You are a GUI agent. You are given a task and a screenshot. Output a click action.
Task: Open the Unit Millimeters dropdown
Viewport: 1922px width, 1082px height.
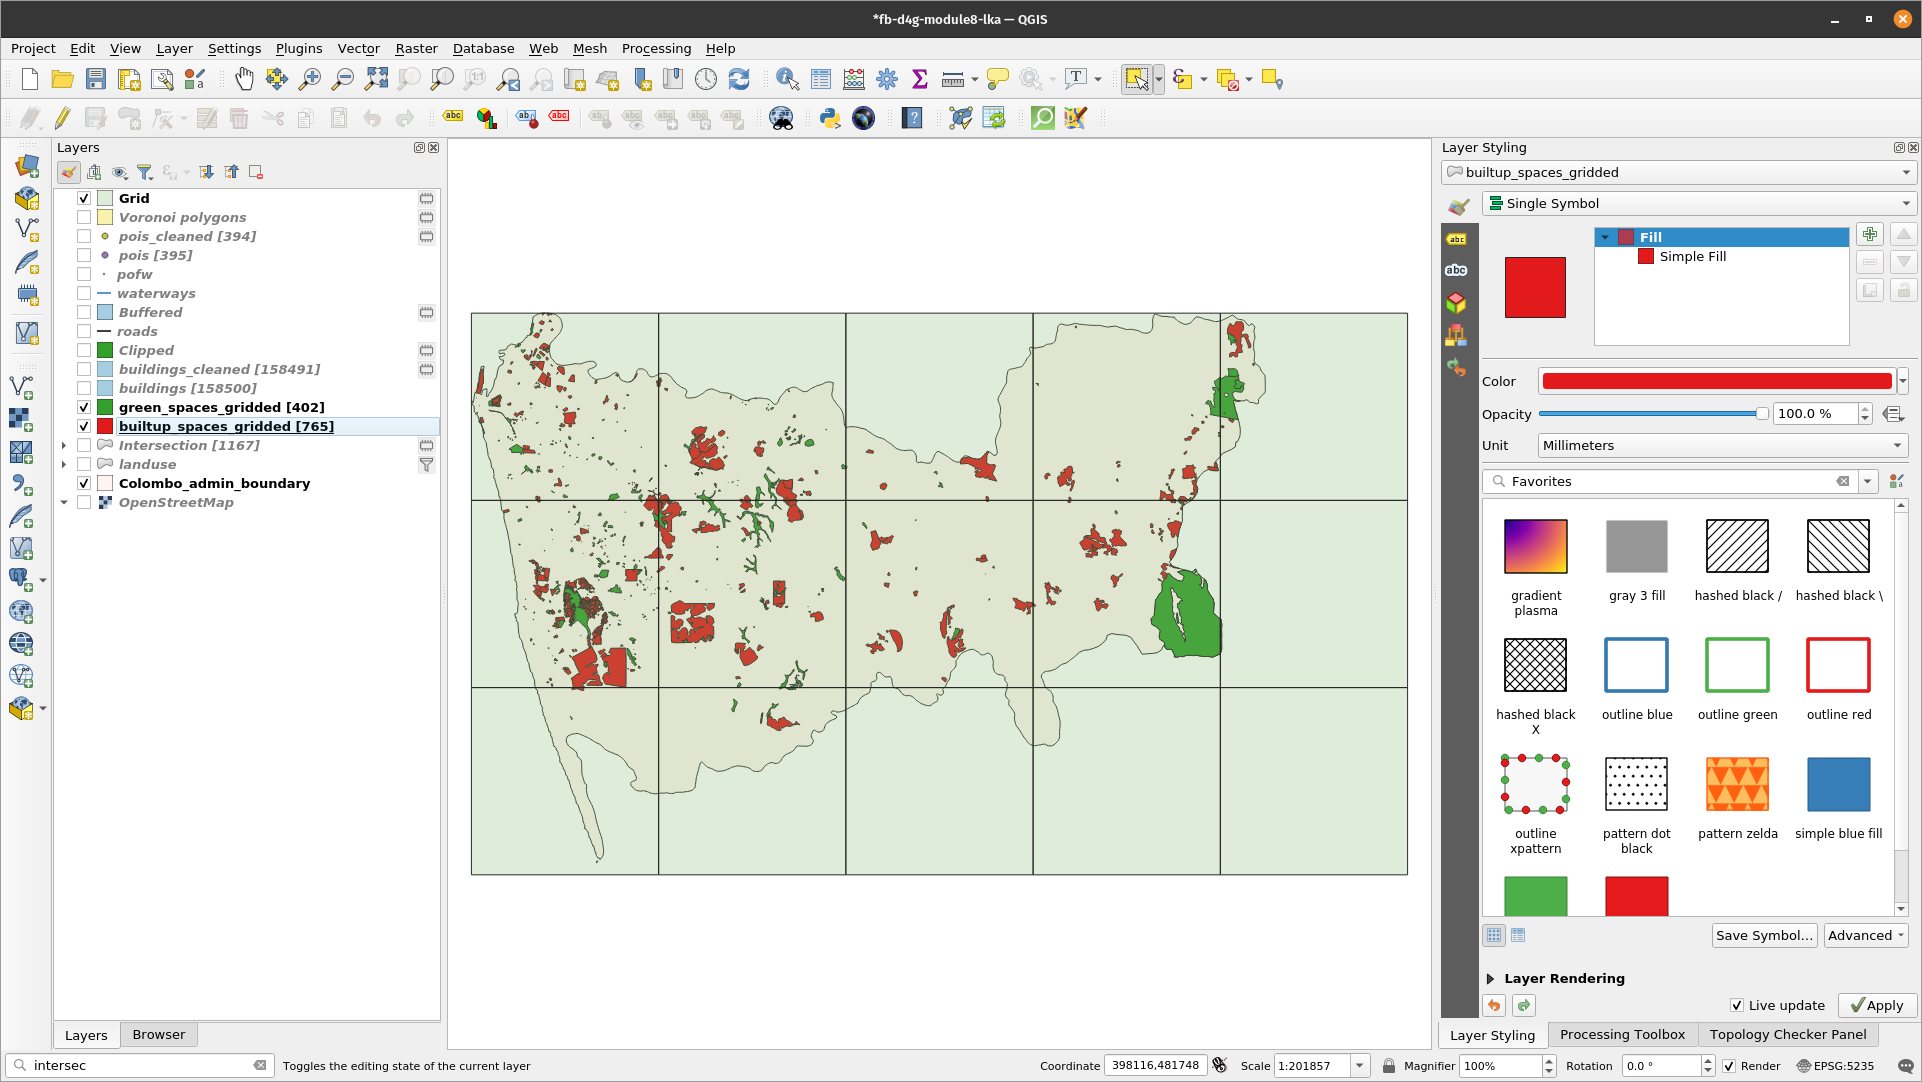point(1722,446)
